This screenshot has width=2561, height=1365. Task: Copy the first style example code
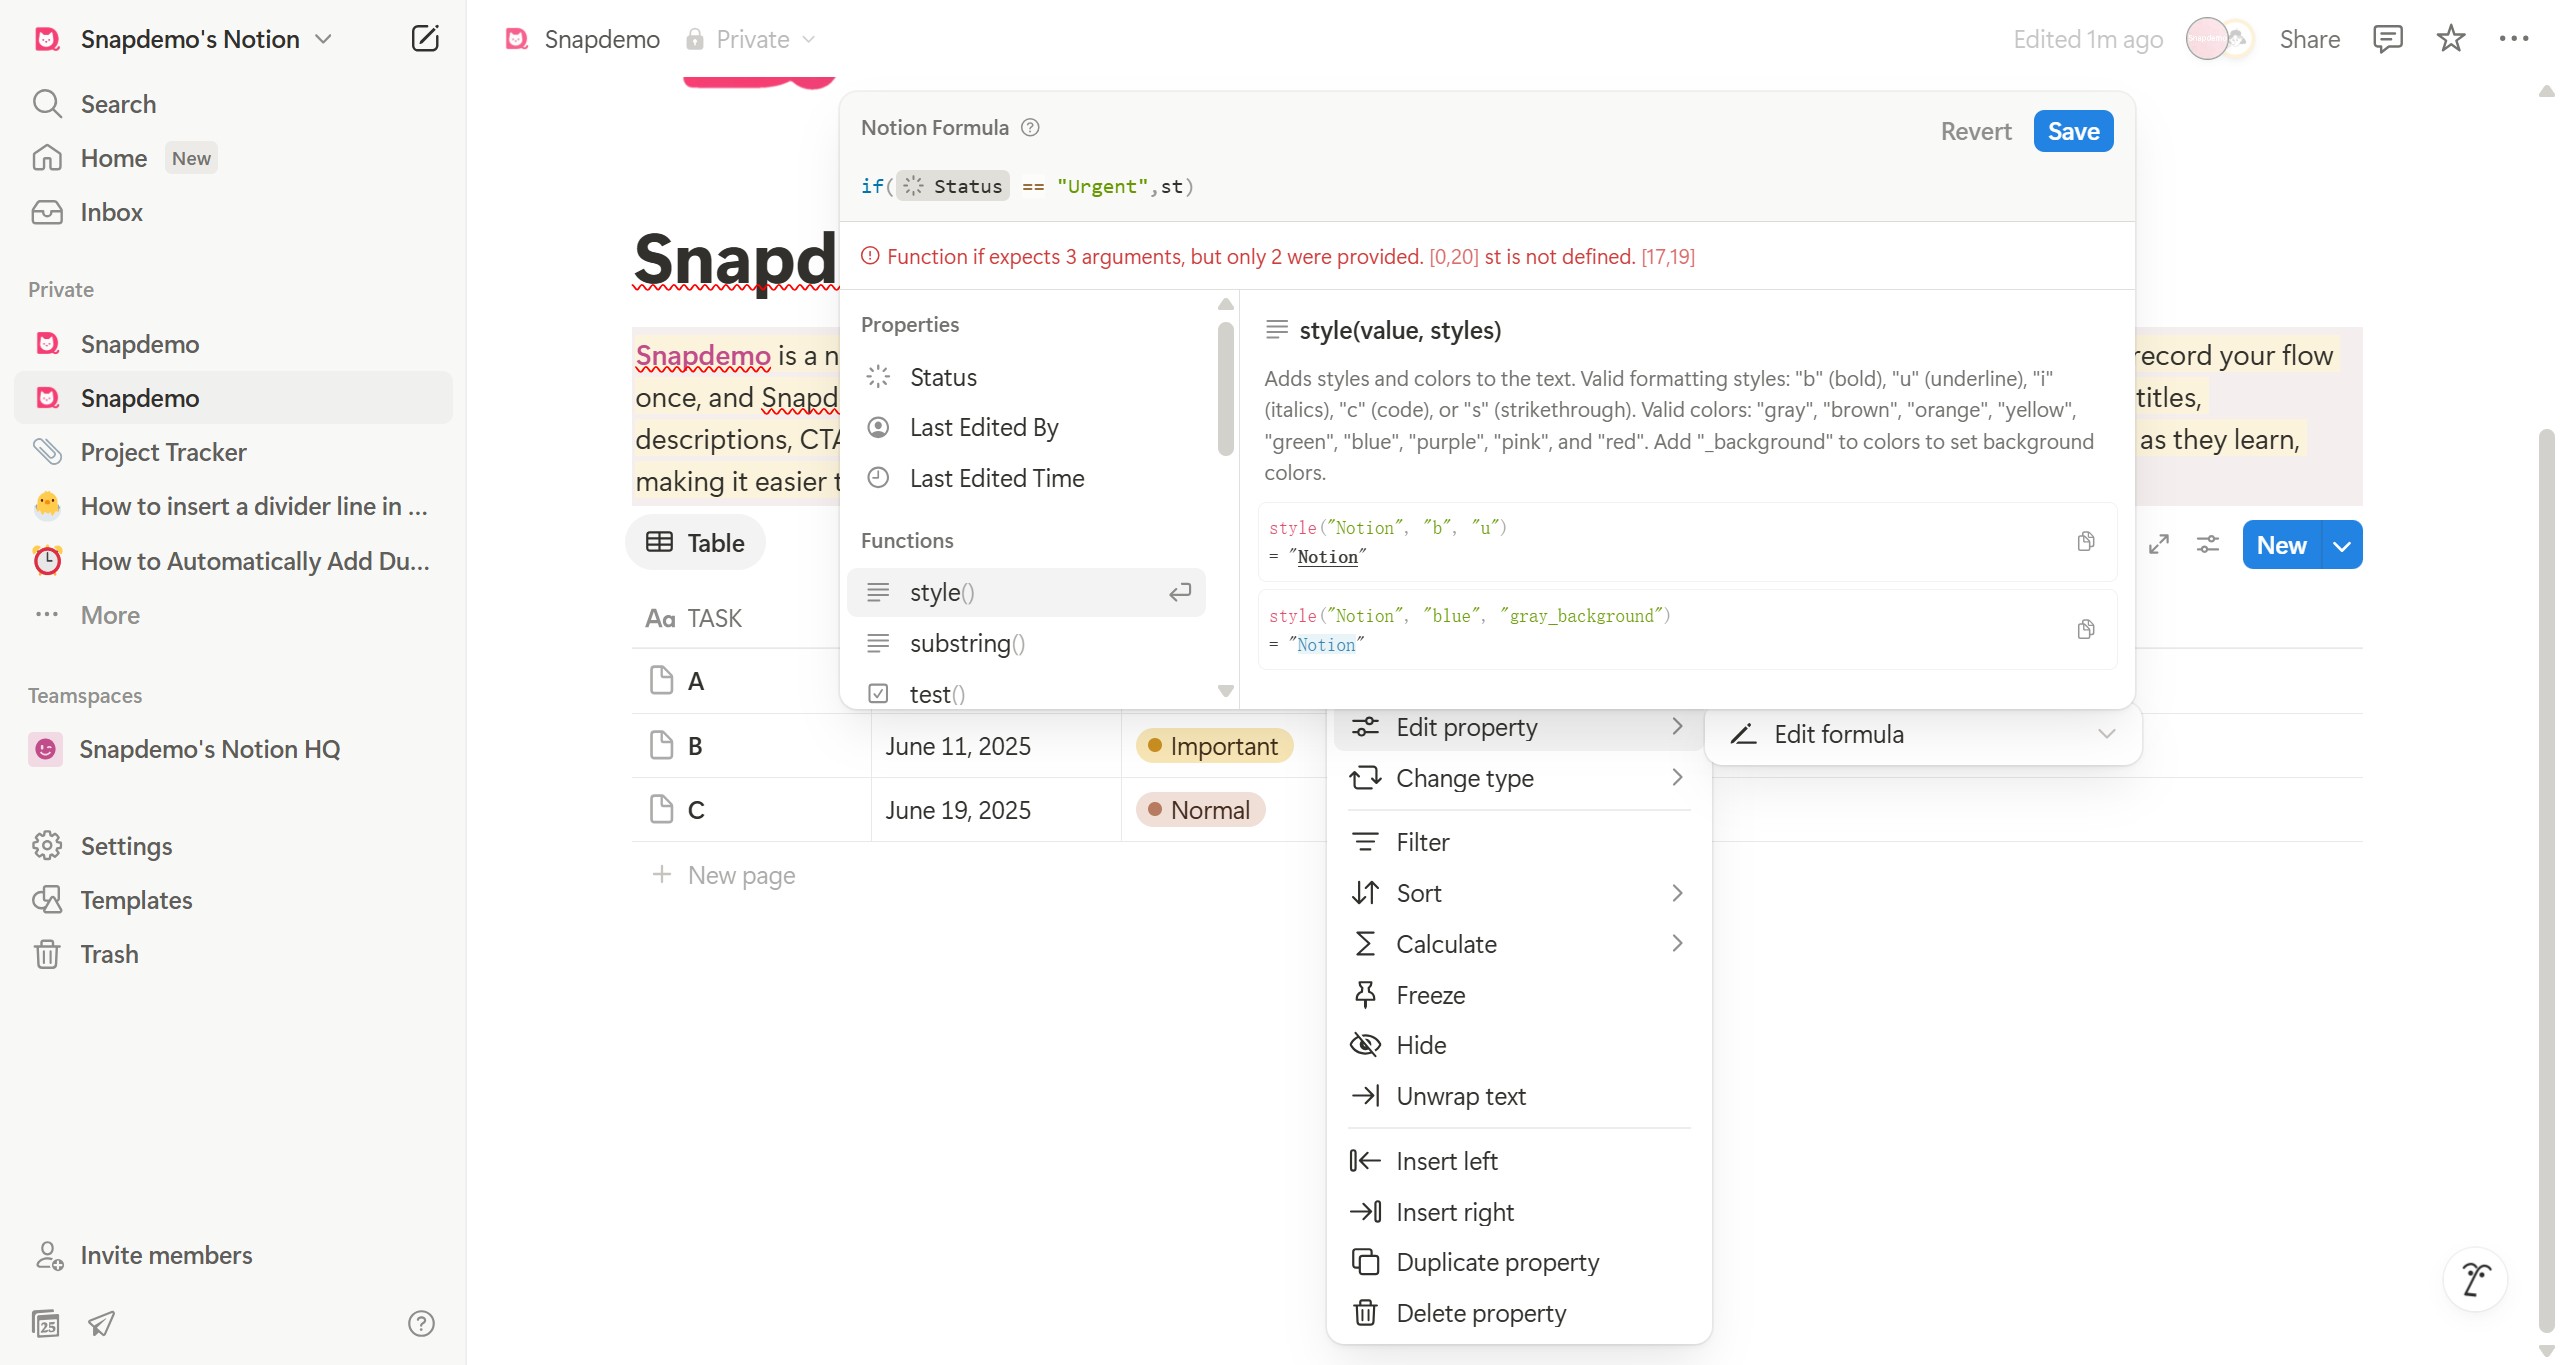pos(2085,541)
